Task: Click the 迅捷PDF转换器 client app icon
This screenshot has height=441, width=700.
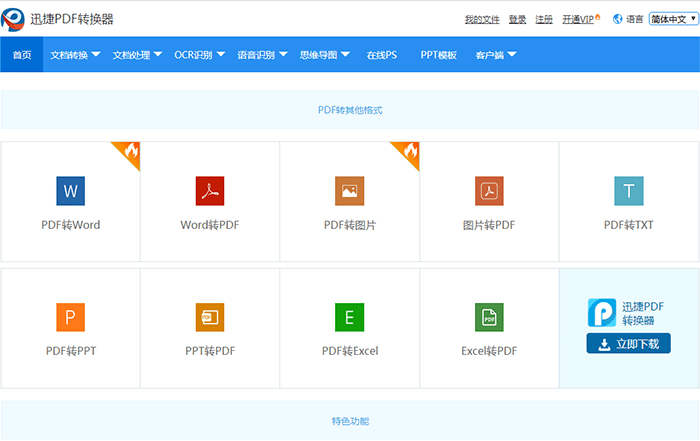Action: coord(602,313)
